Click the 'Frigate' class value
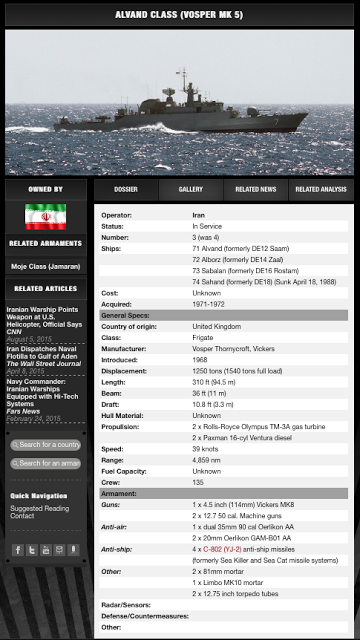This screenshot has width=360, height=640. tap(203, 338)
